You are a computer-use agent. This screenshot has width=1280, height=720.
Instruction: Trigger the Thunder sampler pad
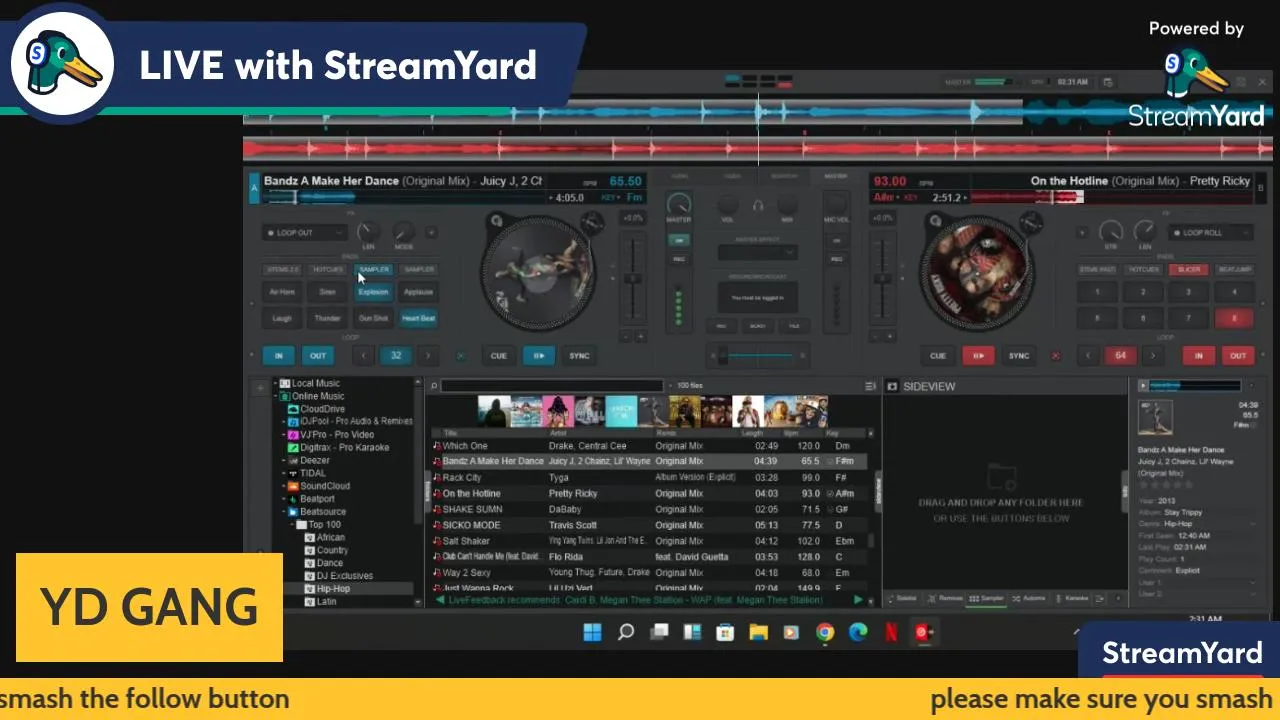point(327,318)
